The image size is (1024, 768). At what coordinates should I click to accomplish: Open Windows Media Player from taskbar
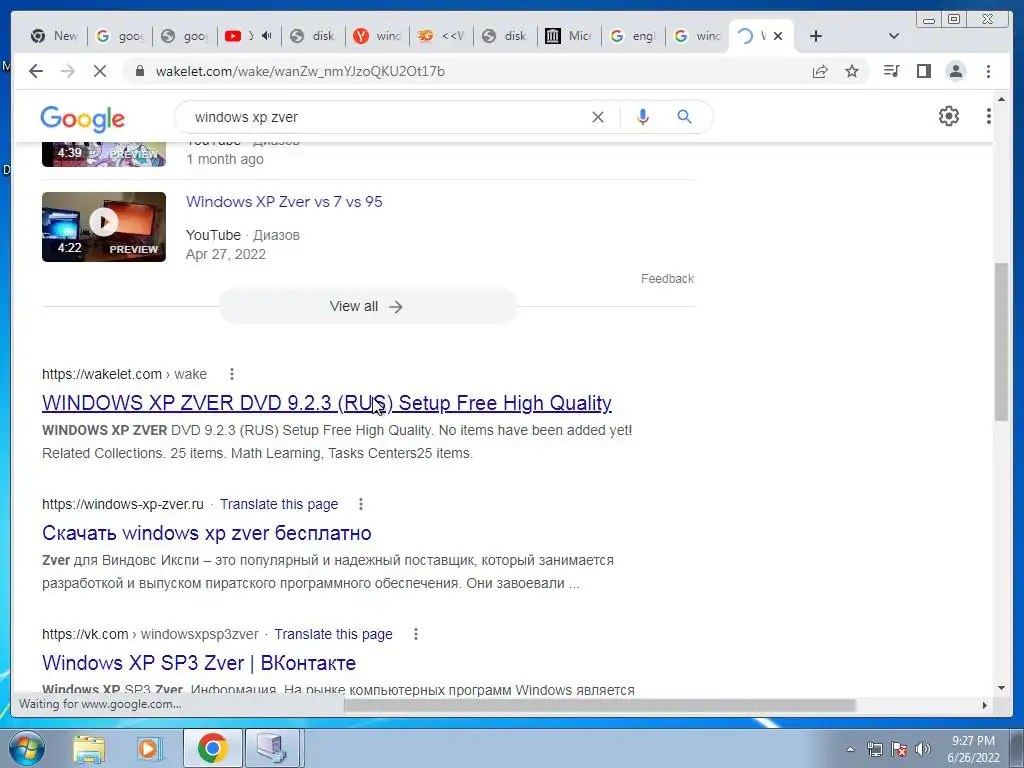150,748
